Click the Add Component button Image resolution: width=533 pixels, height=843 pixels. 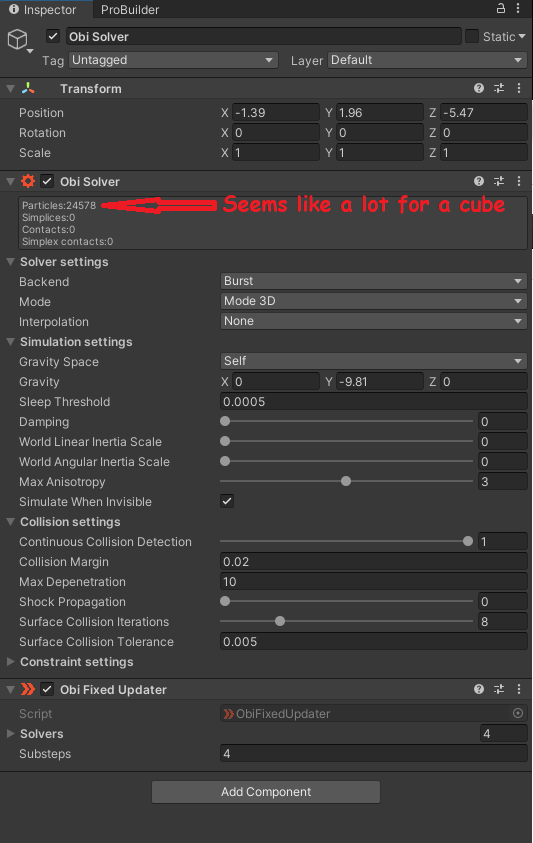266,791
